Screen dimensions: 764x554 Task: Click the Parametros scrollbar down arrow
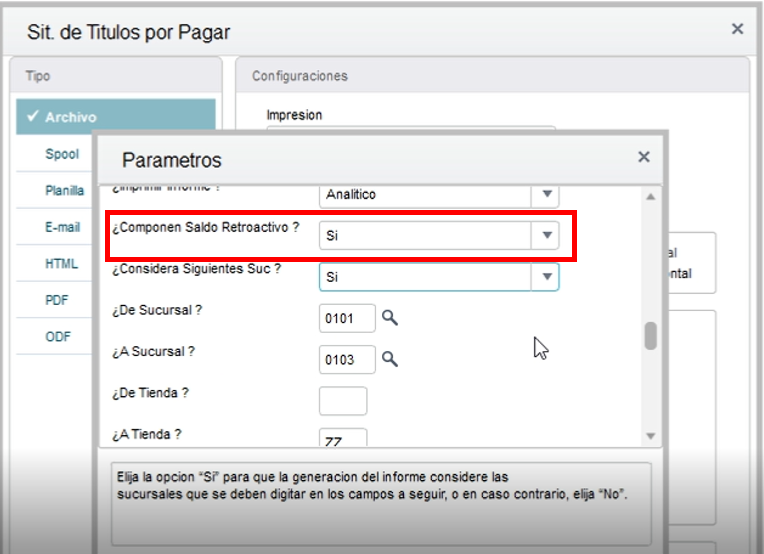click(x=650, y=436)
